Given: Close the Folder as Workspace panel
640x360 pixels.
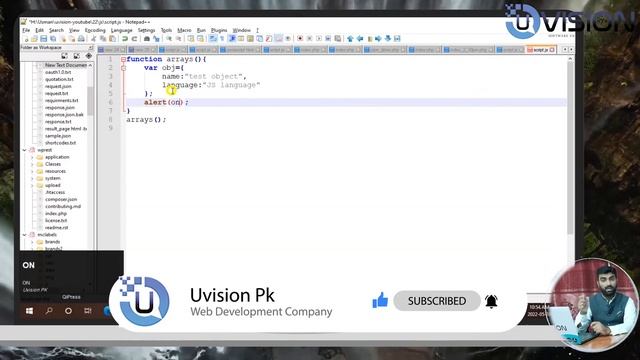Looking at the screenshot, I should tap(91, 47).
